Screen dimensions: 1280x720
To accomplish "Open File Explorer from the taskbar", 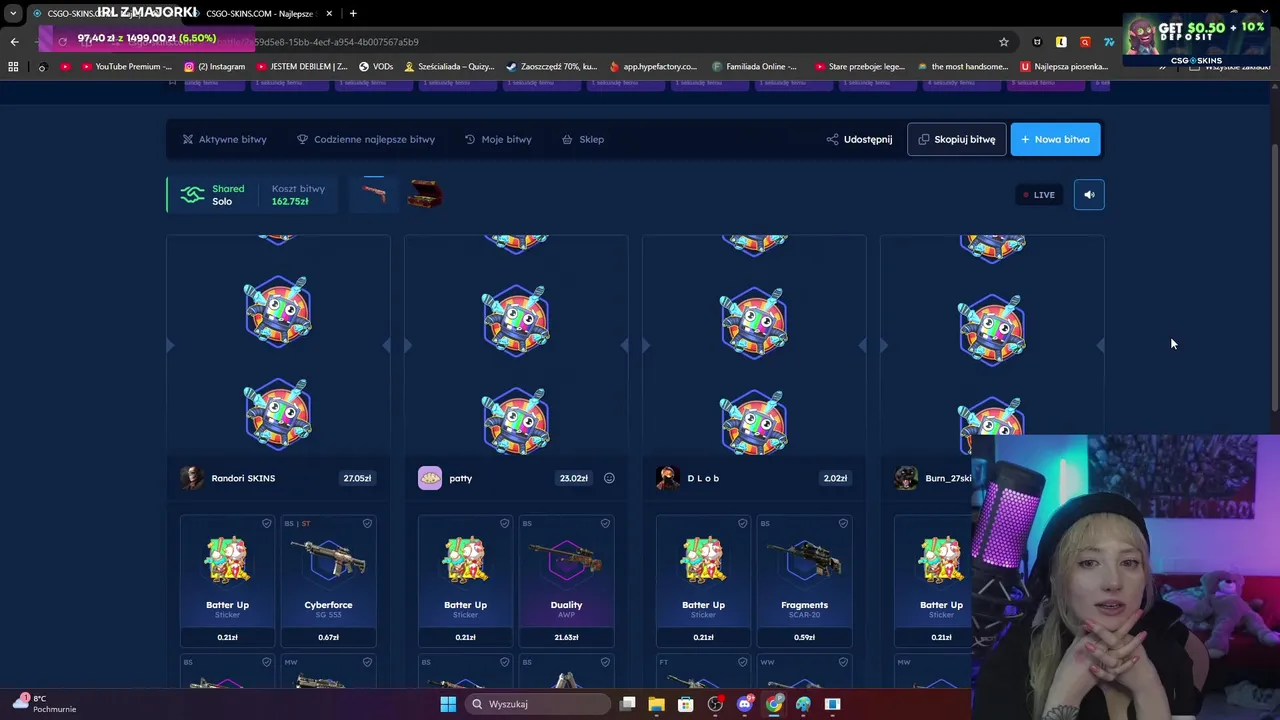I will tap(656, 704).
